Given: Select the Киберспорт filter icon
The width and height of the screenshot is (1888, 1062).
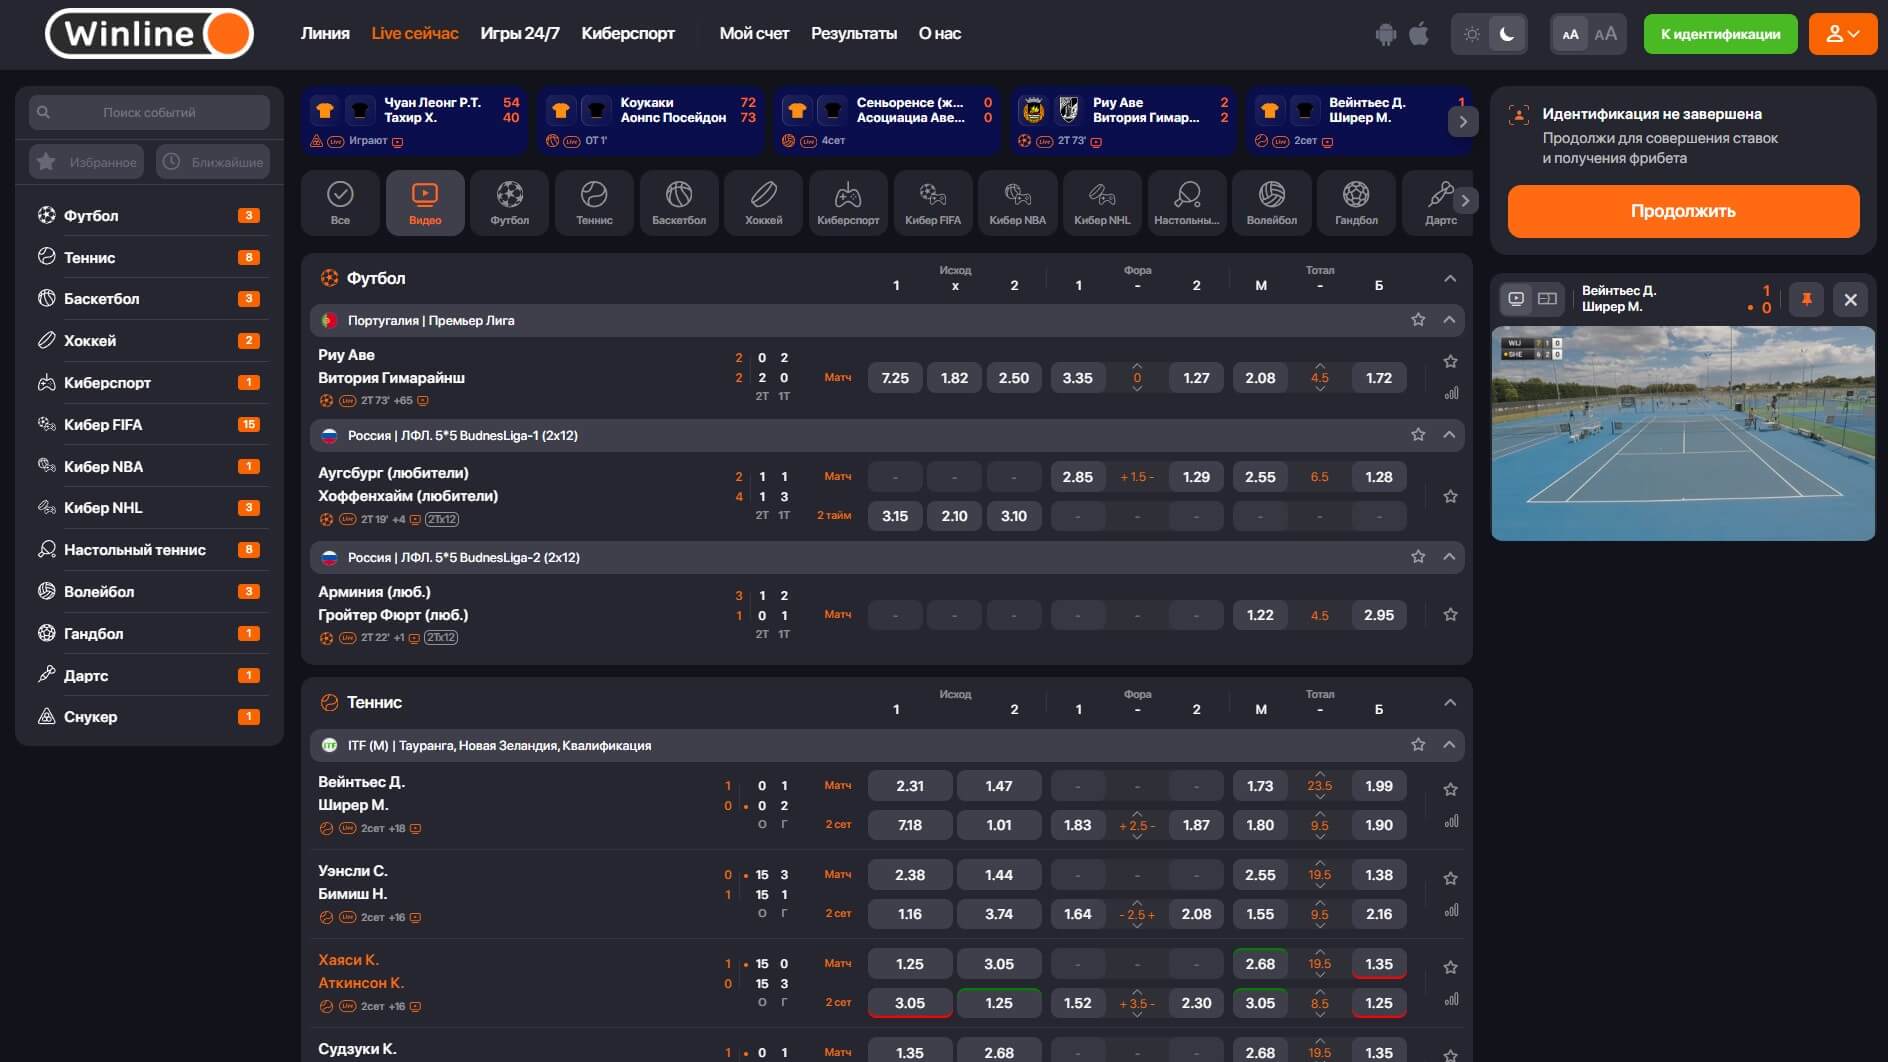Looking at the screenshot, I should click(848, 203).
